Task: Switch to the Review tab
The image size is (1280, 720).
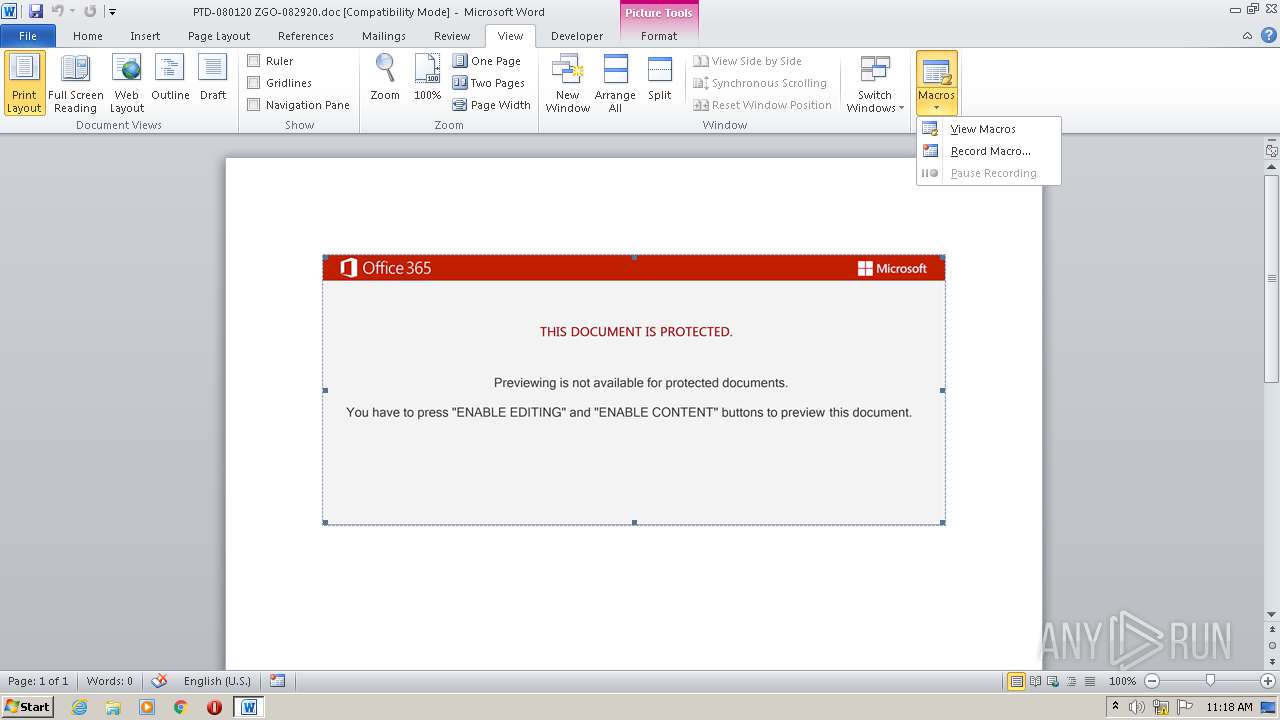Action: click(x=452, y=36)
